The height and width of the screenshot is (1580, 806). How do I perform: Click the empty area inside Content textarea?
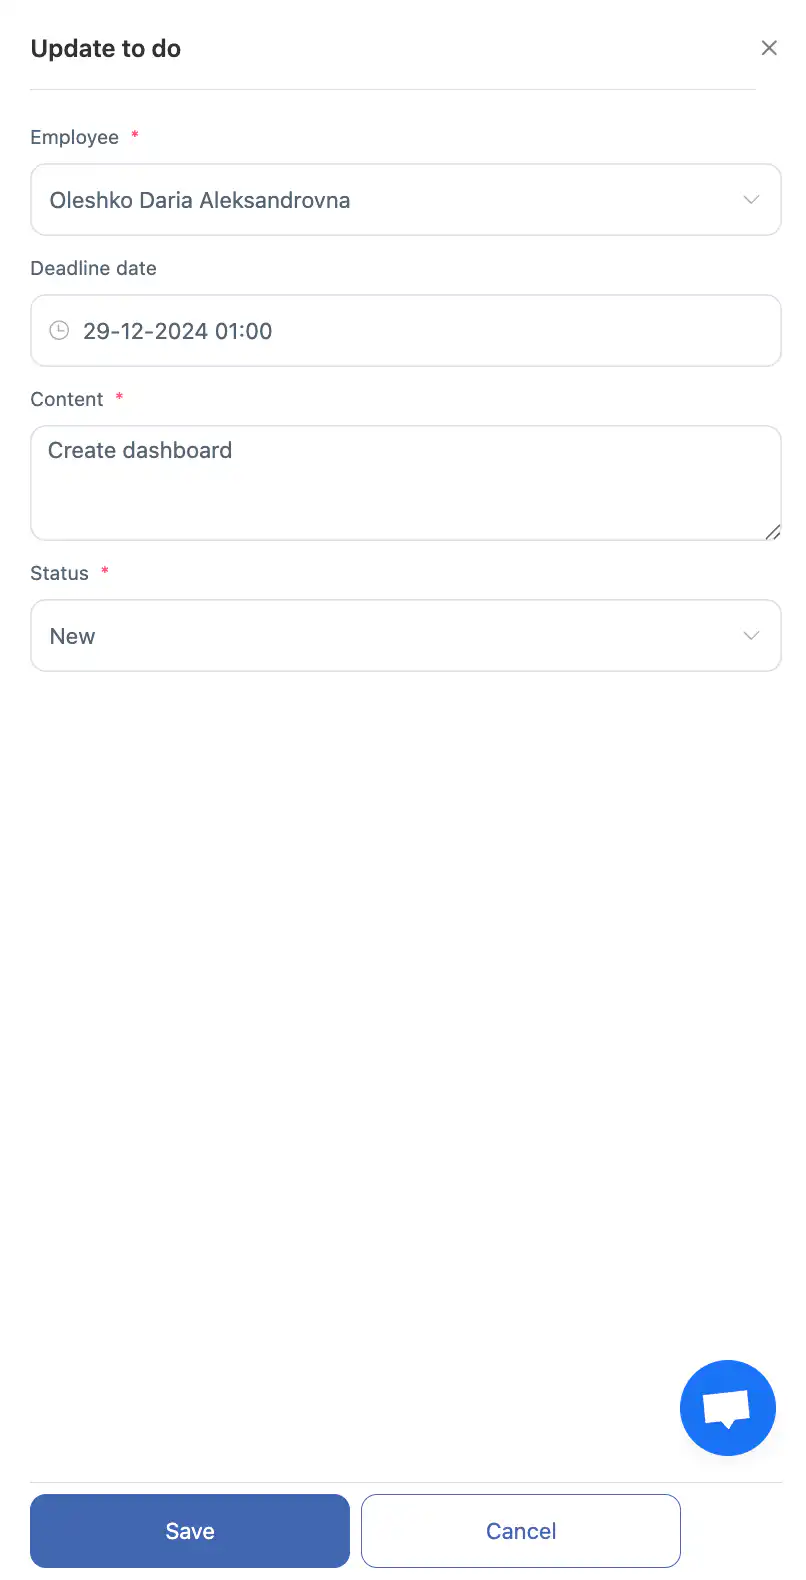pyautogui.click(x=400, y=505)
